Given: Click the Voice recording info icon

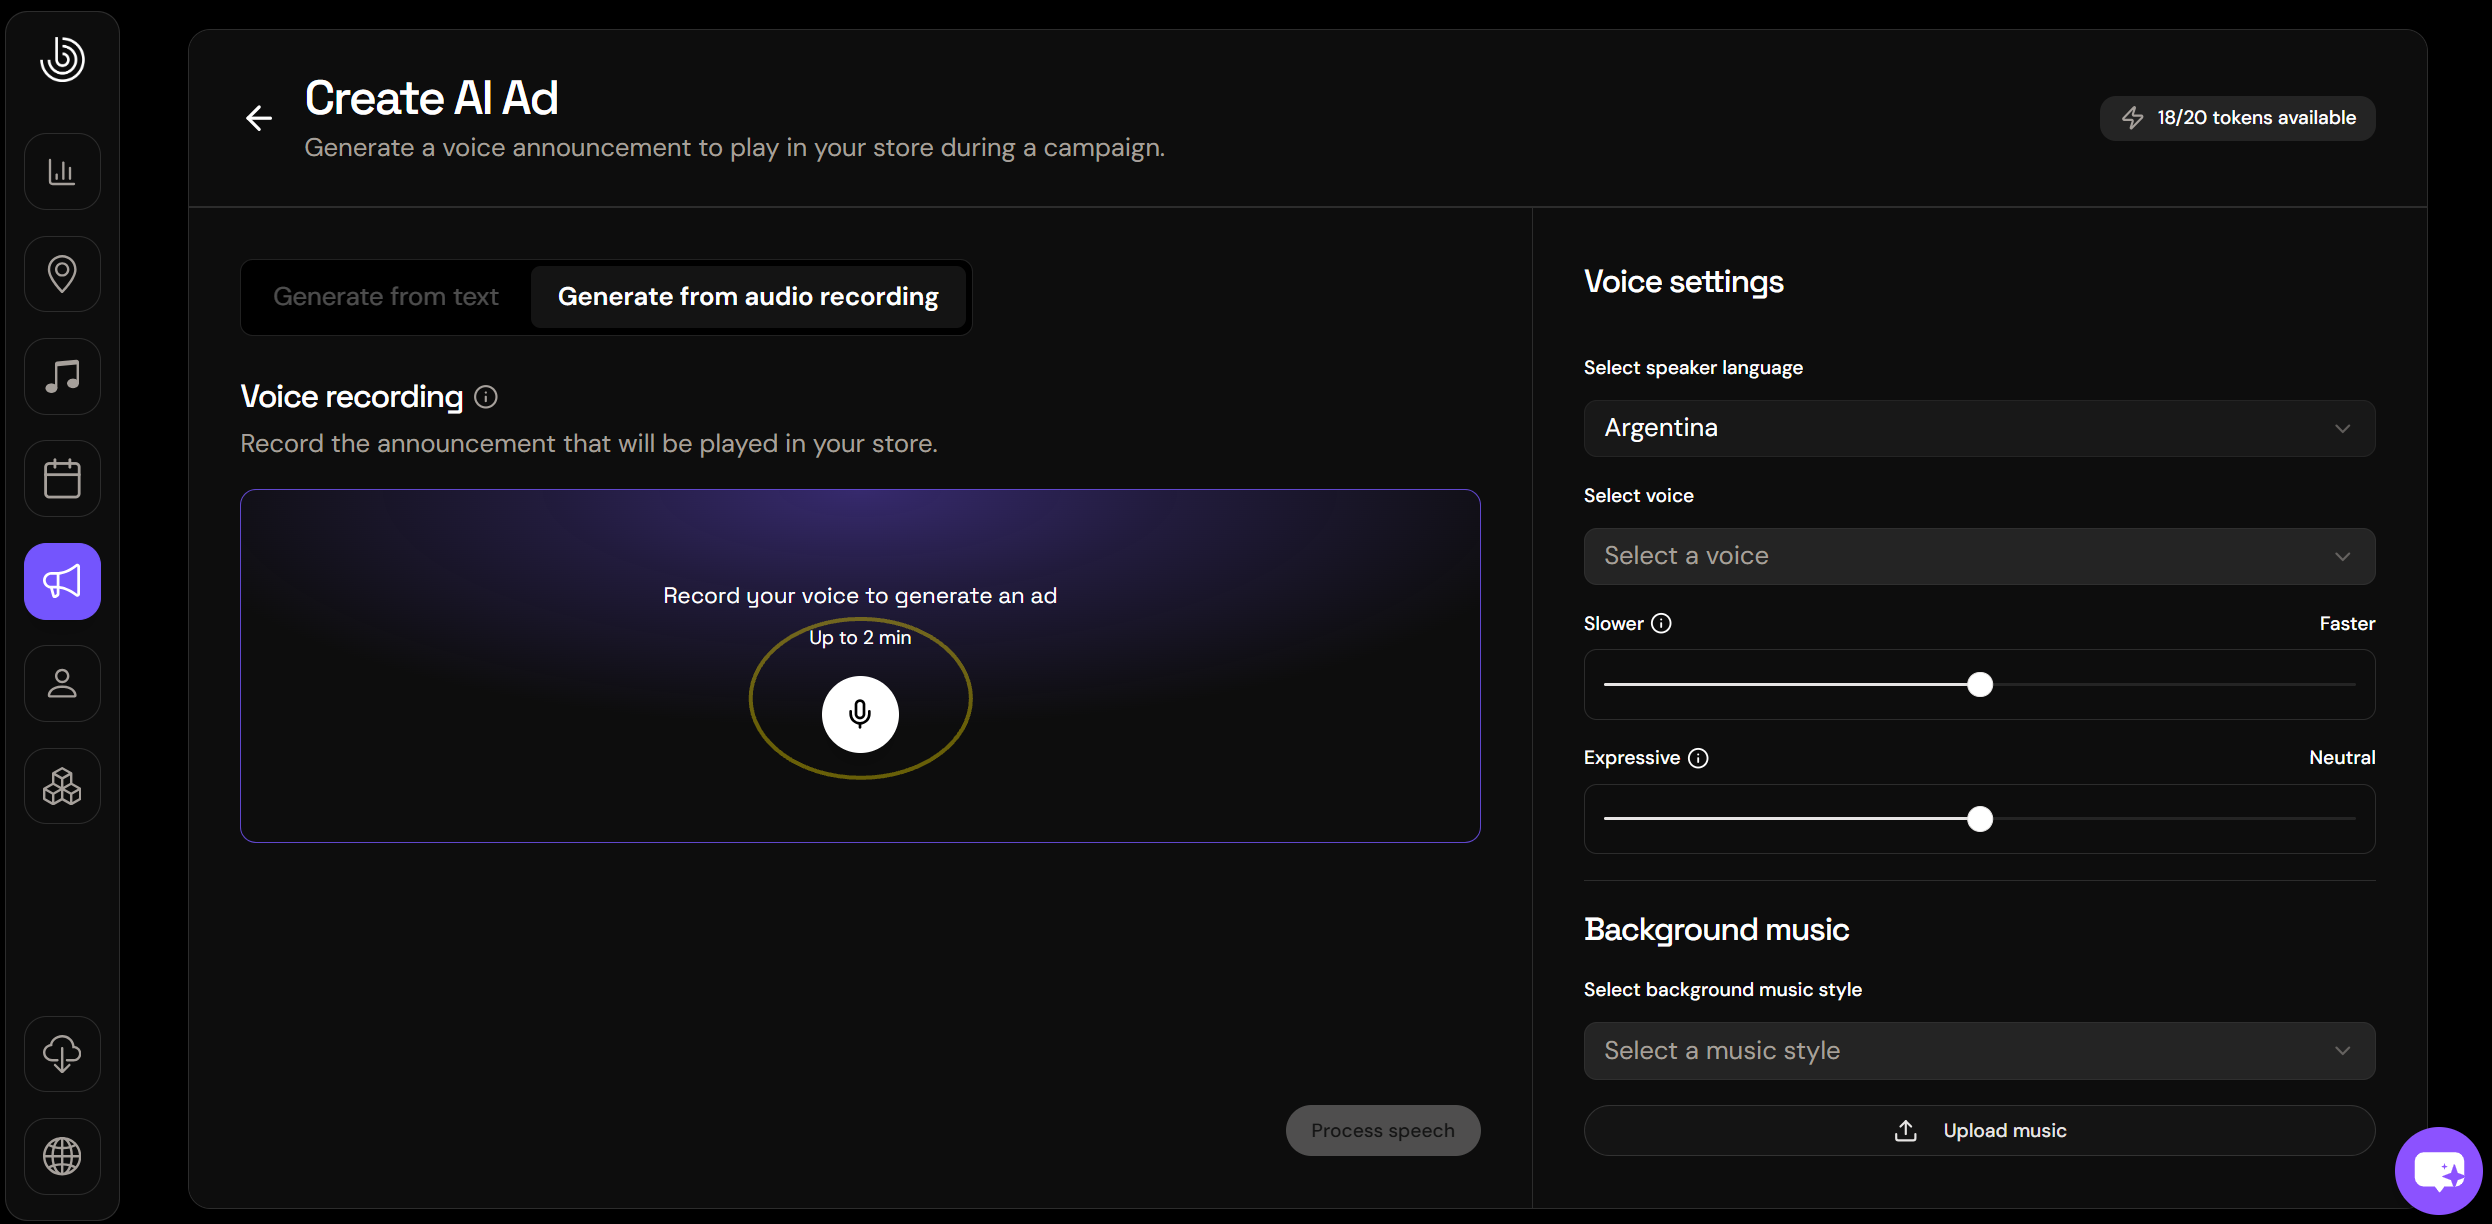Looking at the screenshot, I should [486, 397].
